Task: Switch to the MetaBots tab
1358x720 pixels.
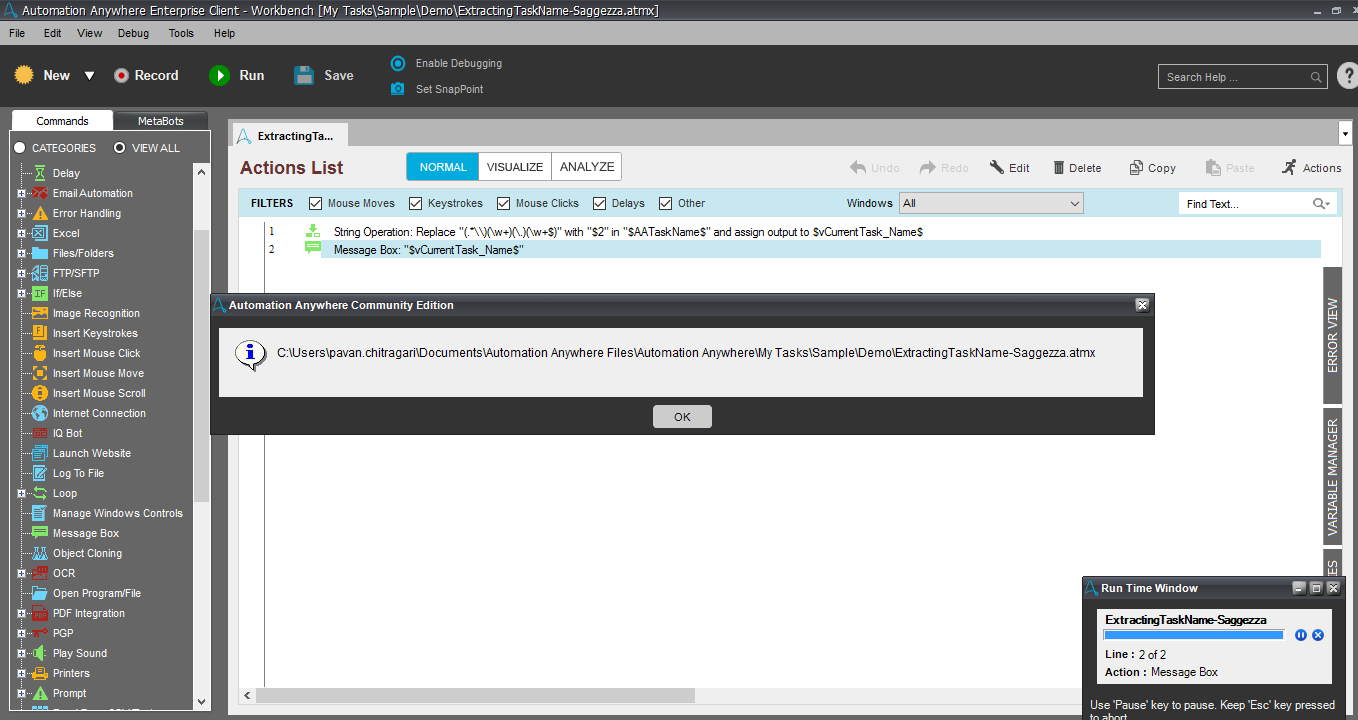Action: tap(161, 121)
